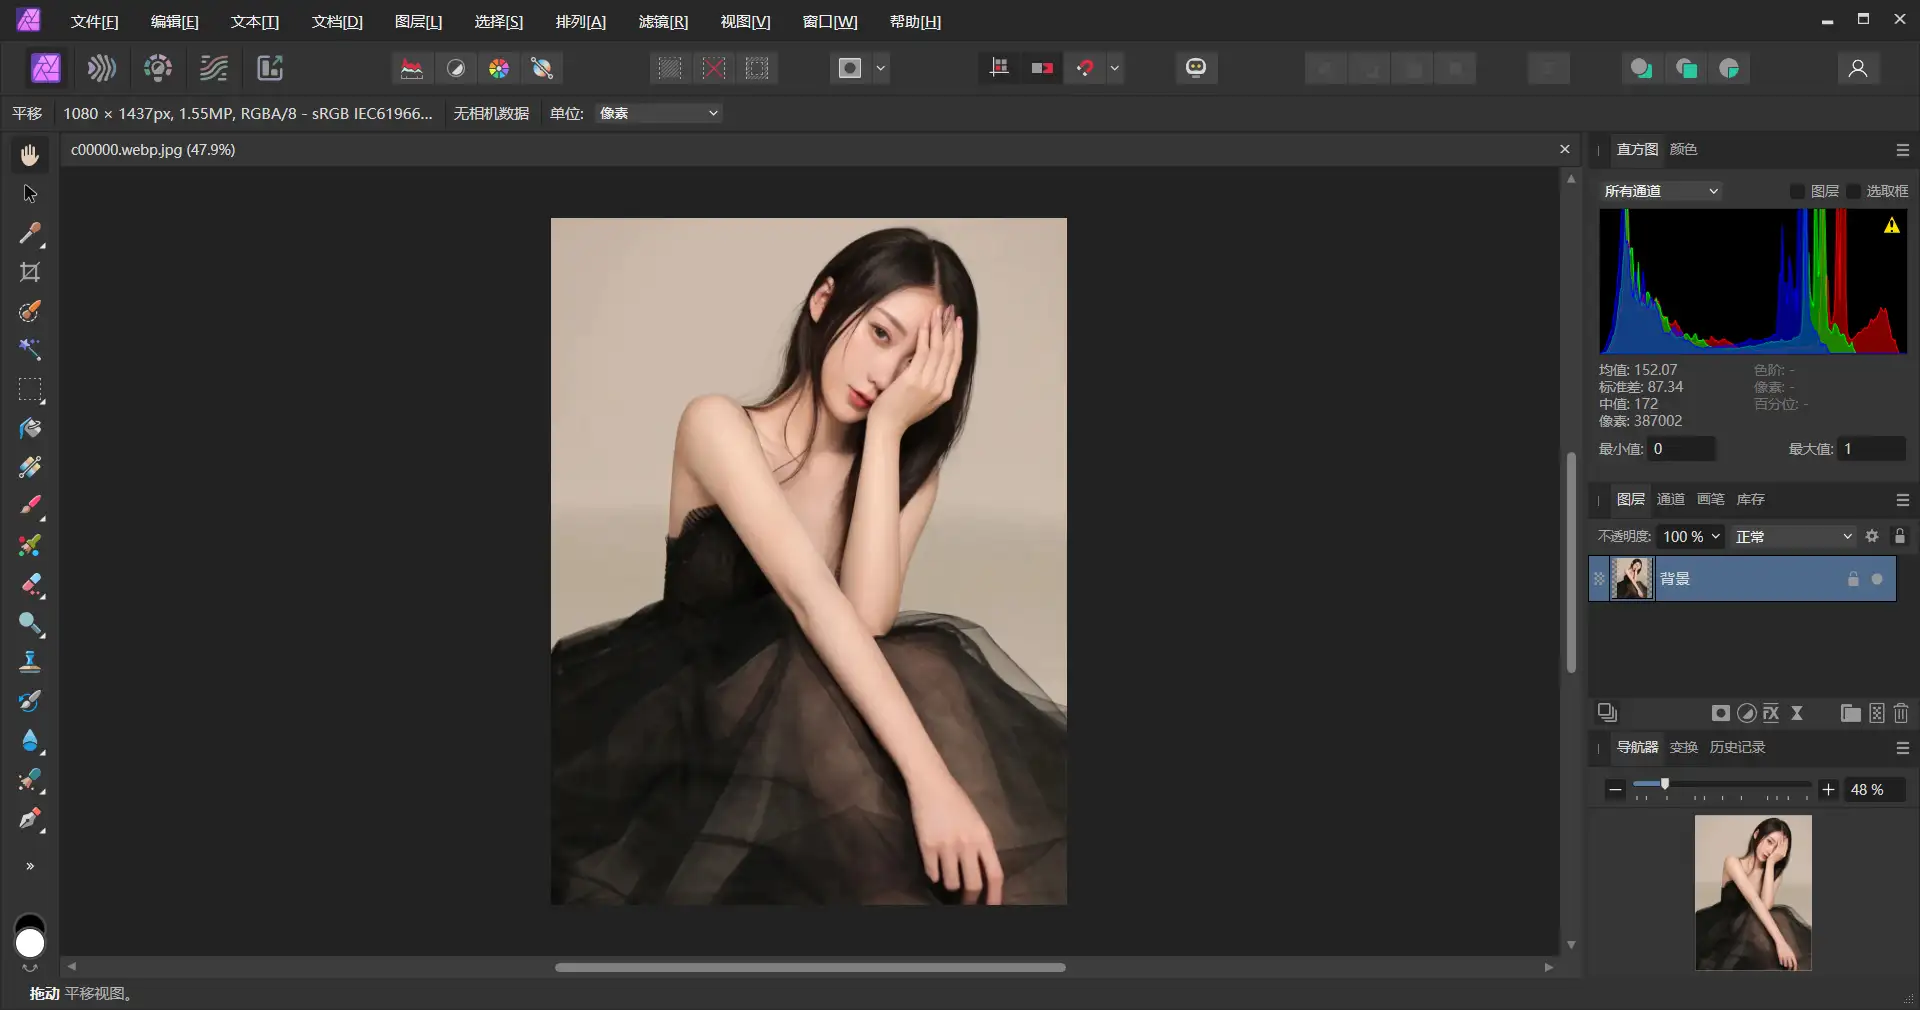
Task: Select the Crop tool
Action: click(29, 273)
